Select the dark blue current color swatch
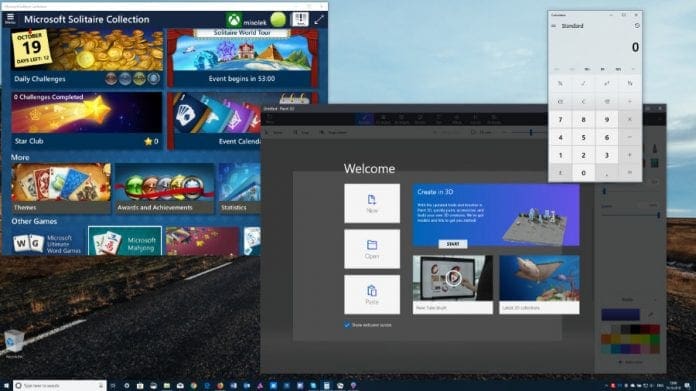 (620, 315)
